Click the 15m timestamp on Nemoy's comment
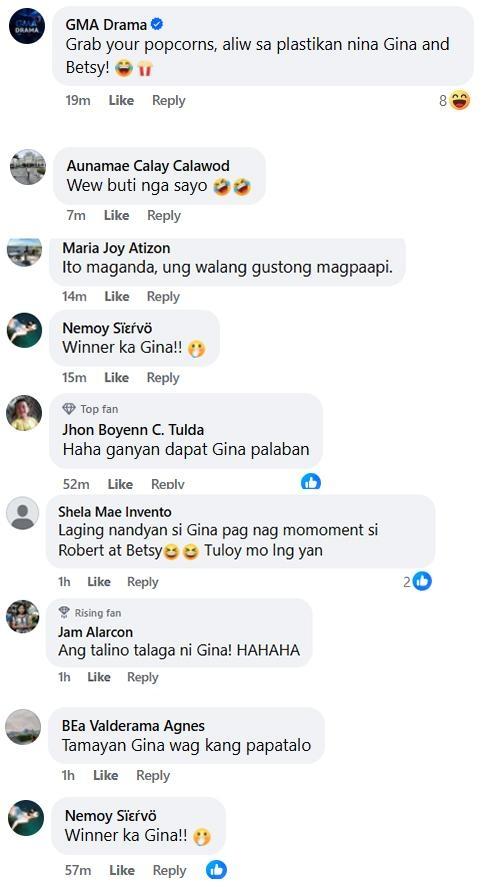The image size is (486, 888). coord(74,377)
